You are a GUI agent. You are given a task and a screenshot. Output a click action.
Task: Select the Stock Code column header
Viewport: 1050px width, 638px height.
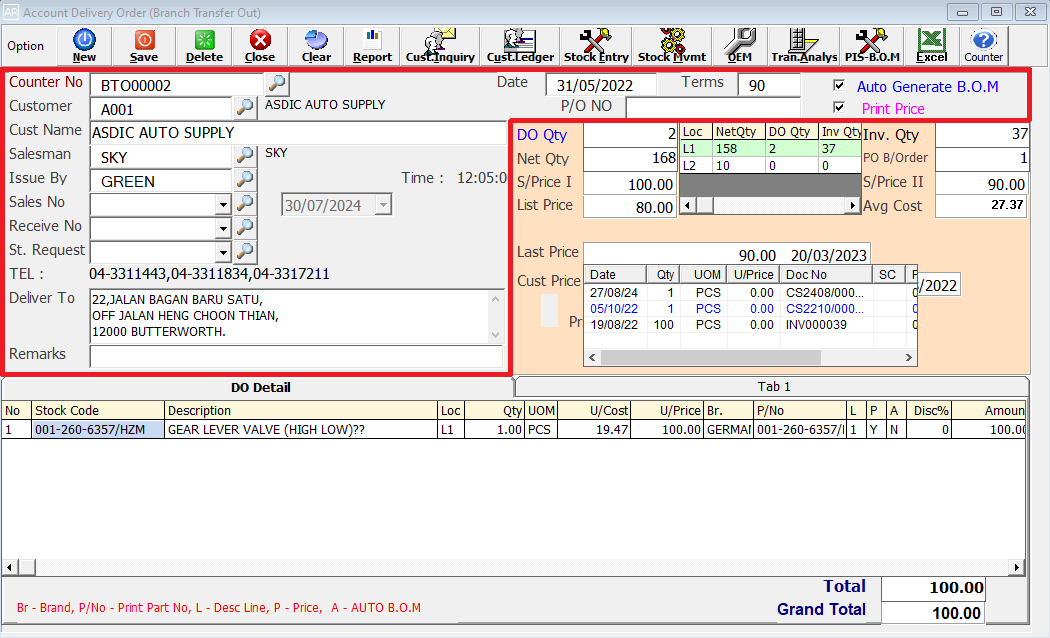point(98,410)
